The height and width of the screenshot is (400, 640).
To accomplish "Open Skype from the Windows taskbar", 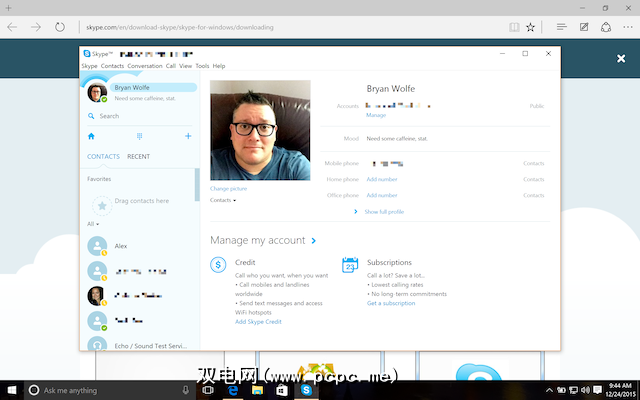I will (x=306, y=390).
